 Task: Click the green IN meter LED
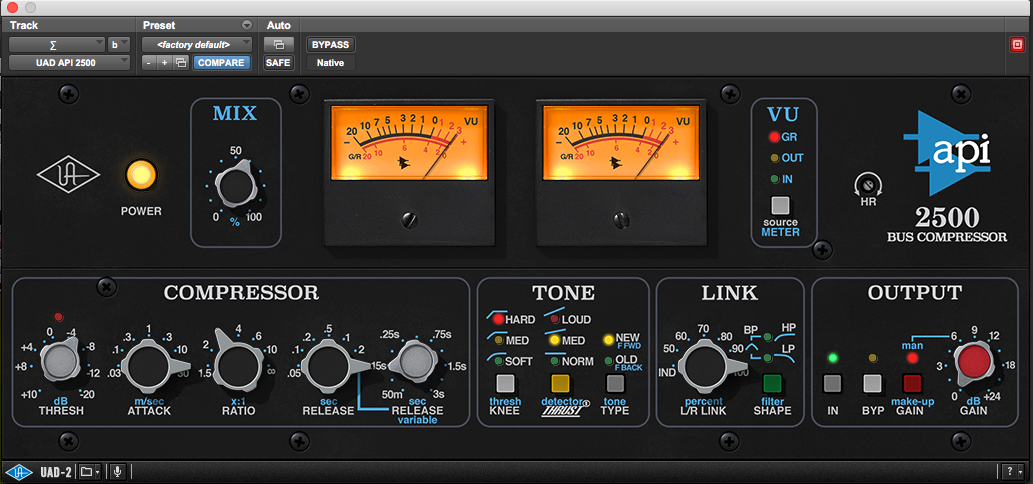click(774, 179)
